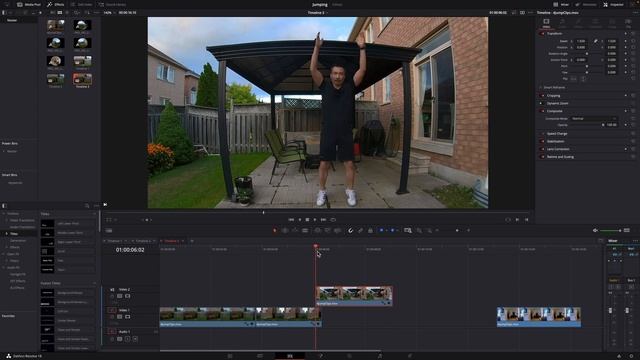Toggle the Inspector panel
The image size is (640, 360).
click(x=613, y=4)
